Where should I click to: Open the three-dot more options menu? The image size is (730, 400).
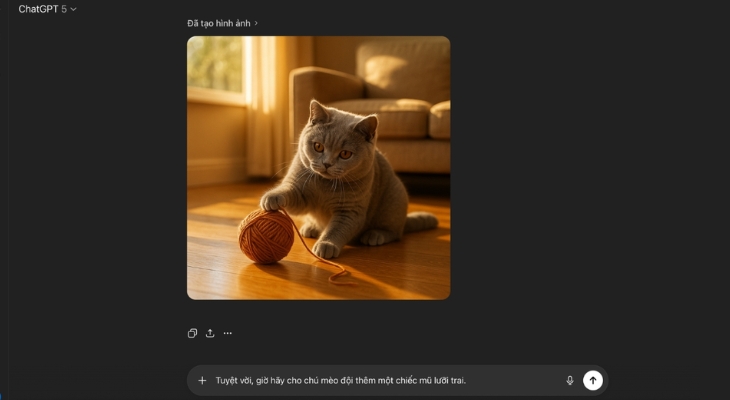tap(228, 333)
